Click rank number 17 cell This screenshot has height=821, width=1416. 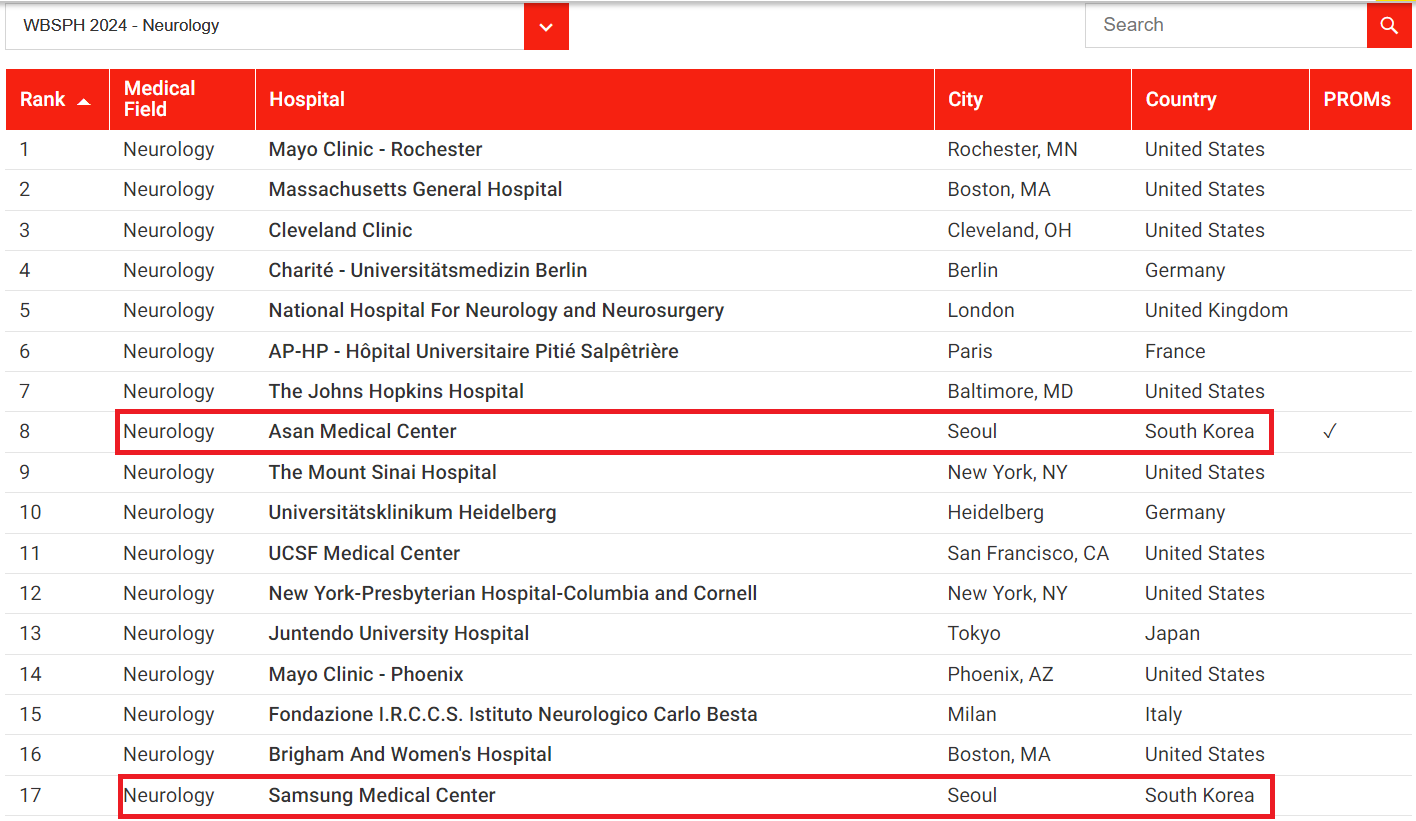(31, 795)
